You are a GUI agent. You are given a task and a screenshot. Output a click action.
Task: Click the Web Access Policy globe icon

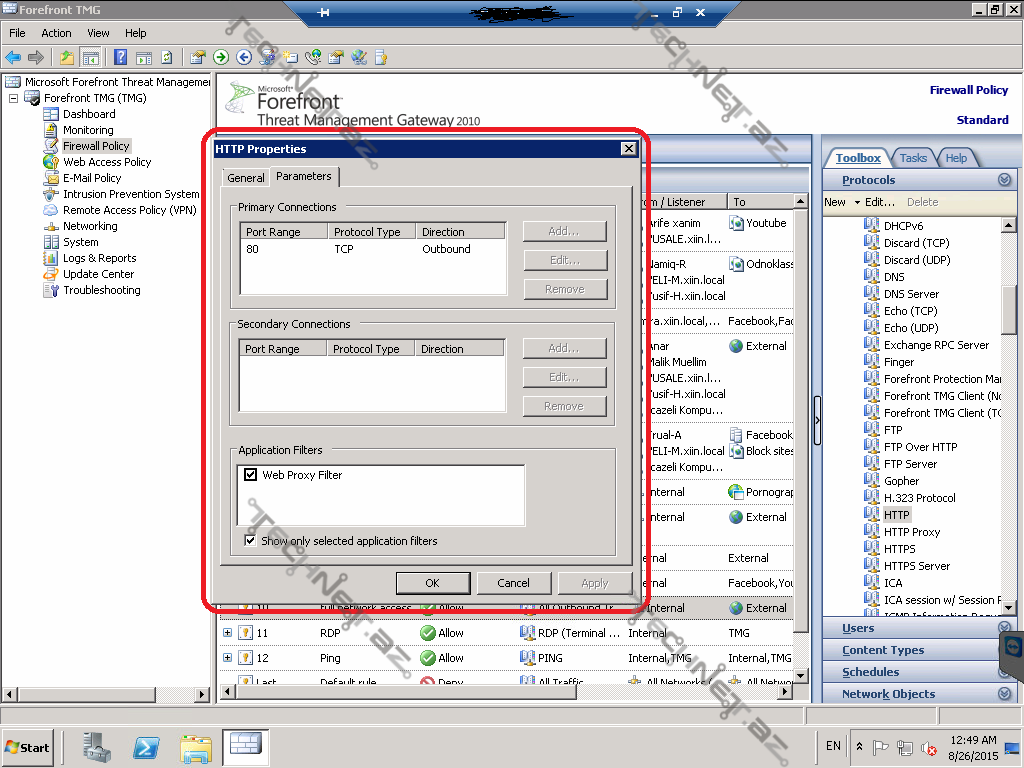pos(51,162)
